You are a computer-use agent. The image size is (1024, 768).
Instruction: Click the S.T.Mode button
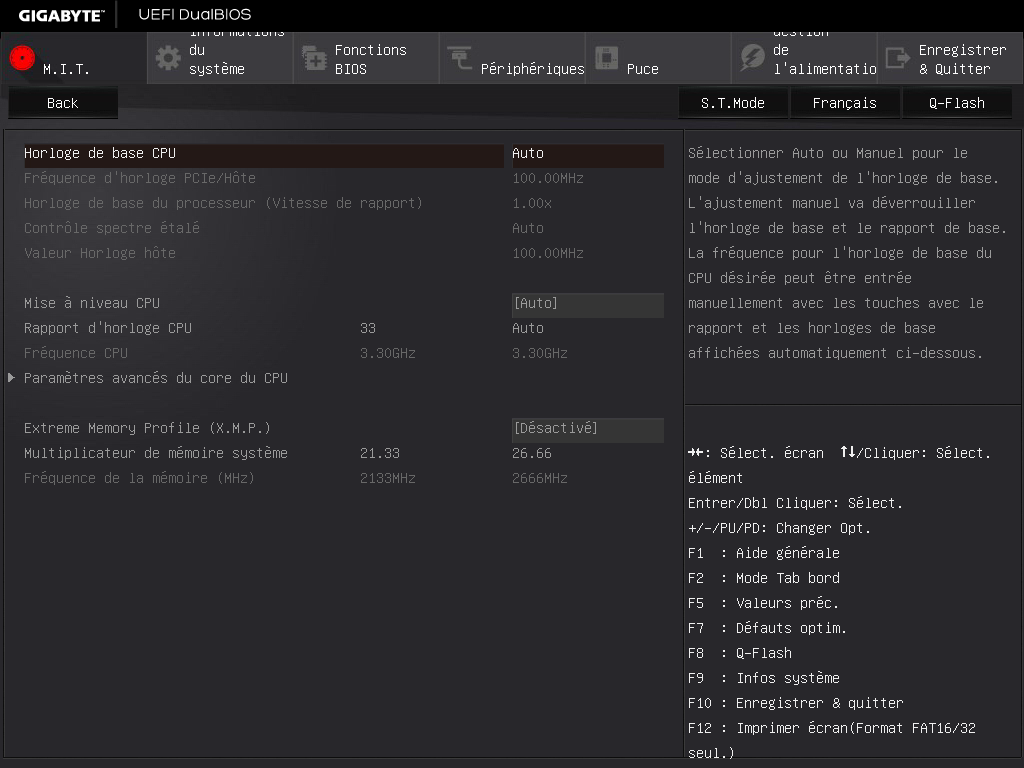pyautogui.click(x=733, y=103)
